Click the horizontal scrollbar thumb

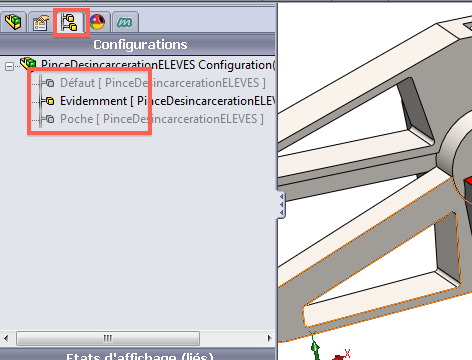[108, 338]
